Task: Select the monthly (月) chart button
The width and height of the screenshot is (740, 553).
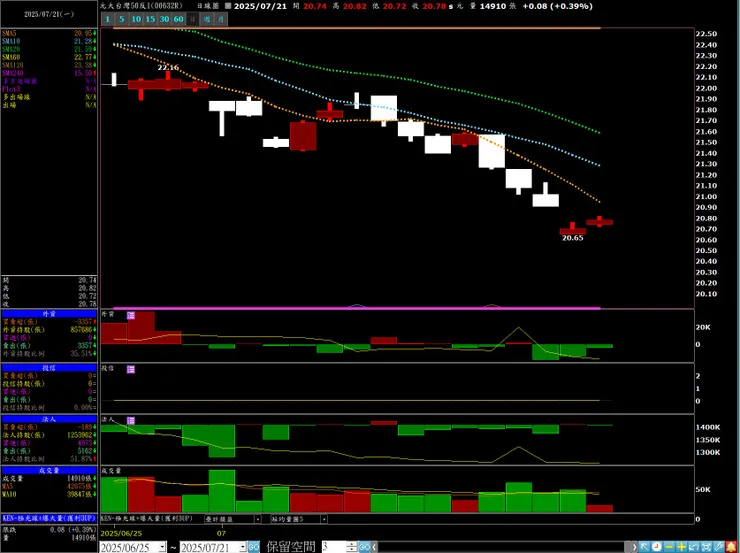Action: click(221, 19)
